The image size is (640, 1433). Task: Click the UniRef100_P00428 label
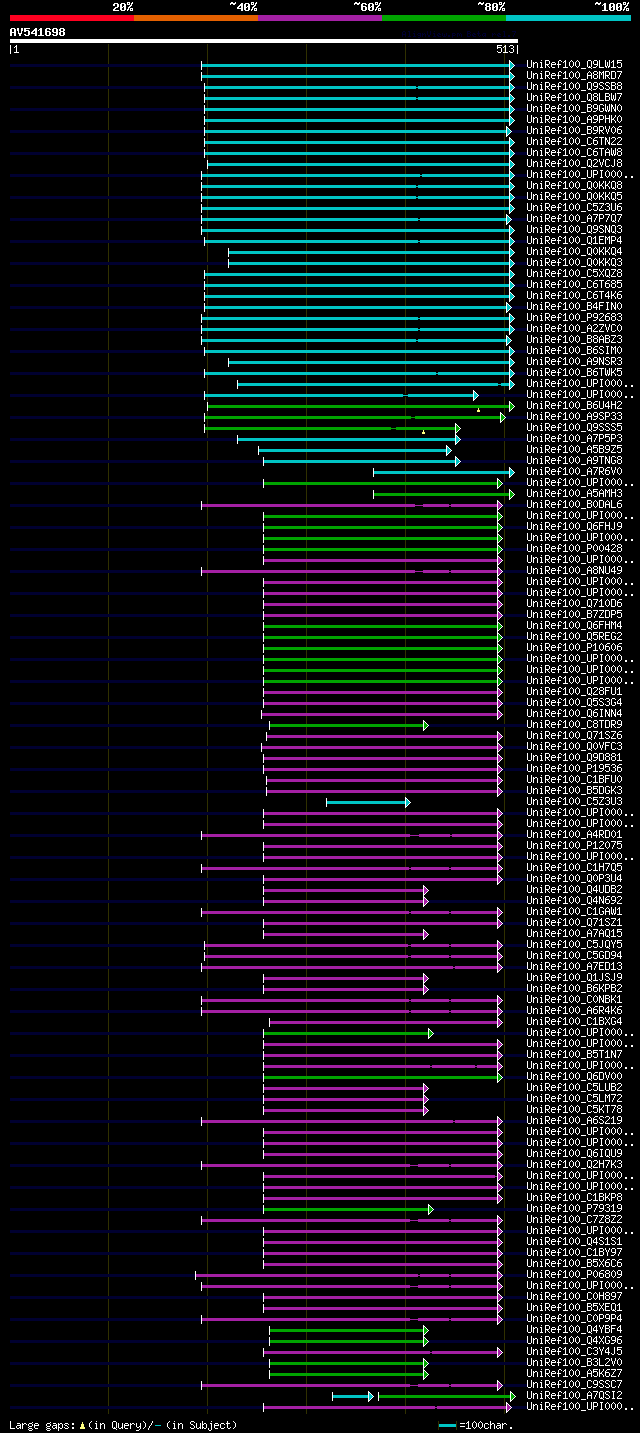pyautogui.click(x=574, y=548)
